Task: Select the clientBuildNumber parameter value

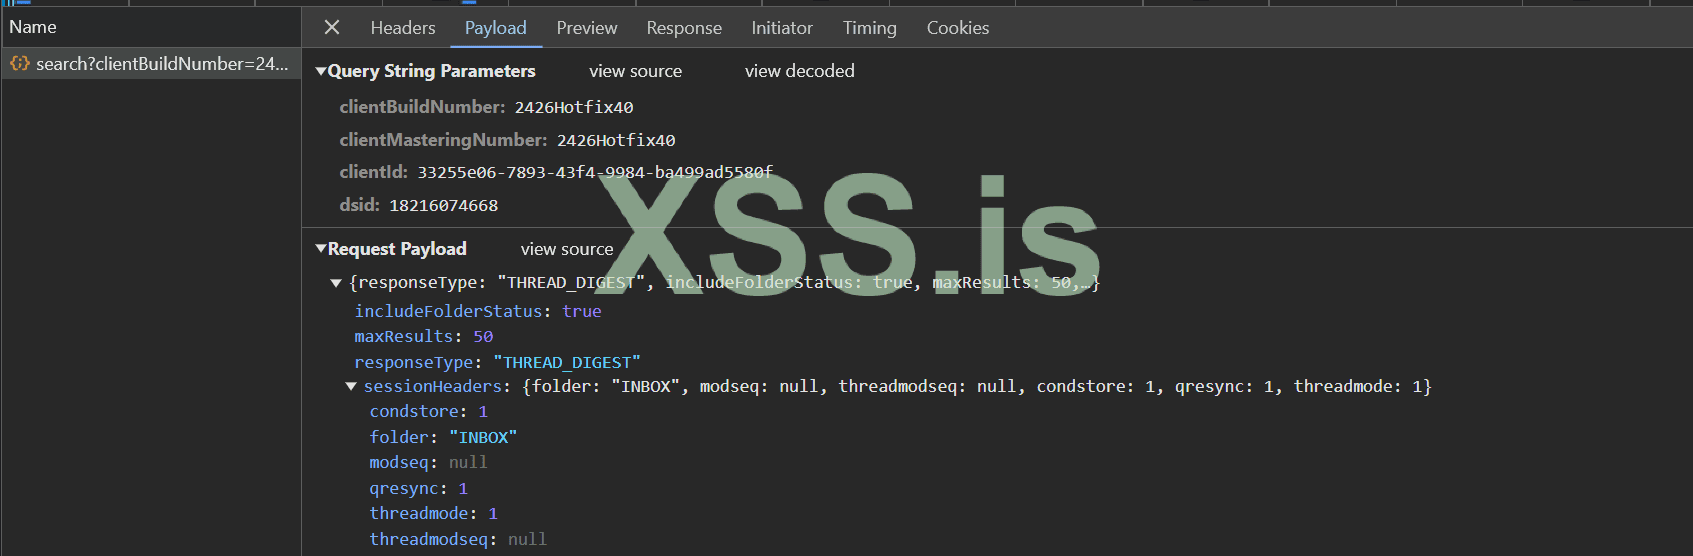Action: 574,107
